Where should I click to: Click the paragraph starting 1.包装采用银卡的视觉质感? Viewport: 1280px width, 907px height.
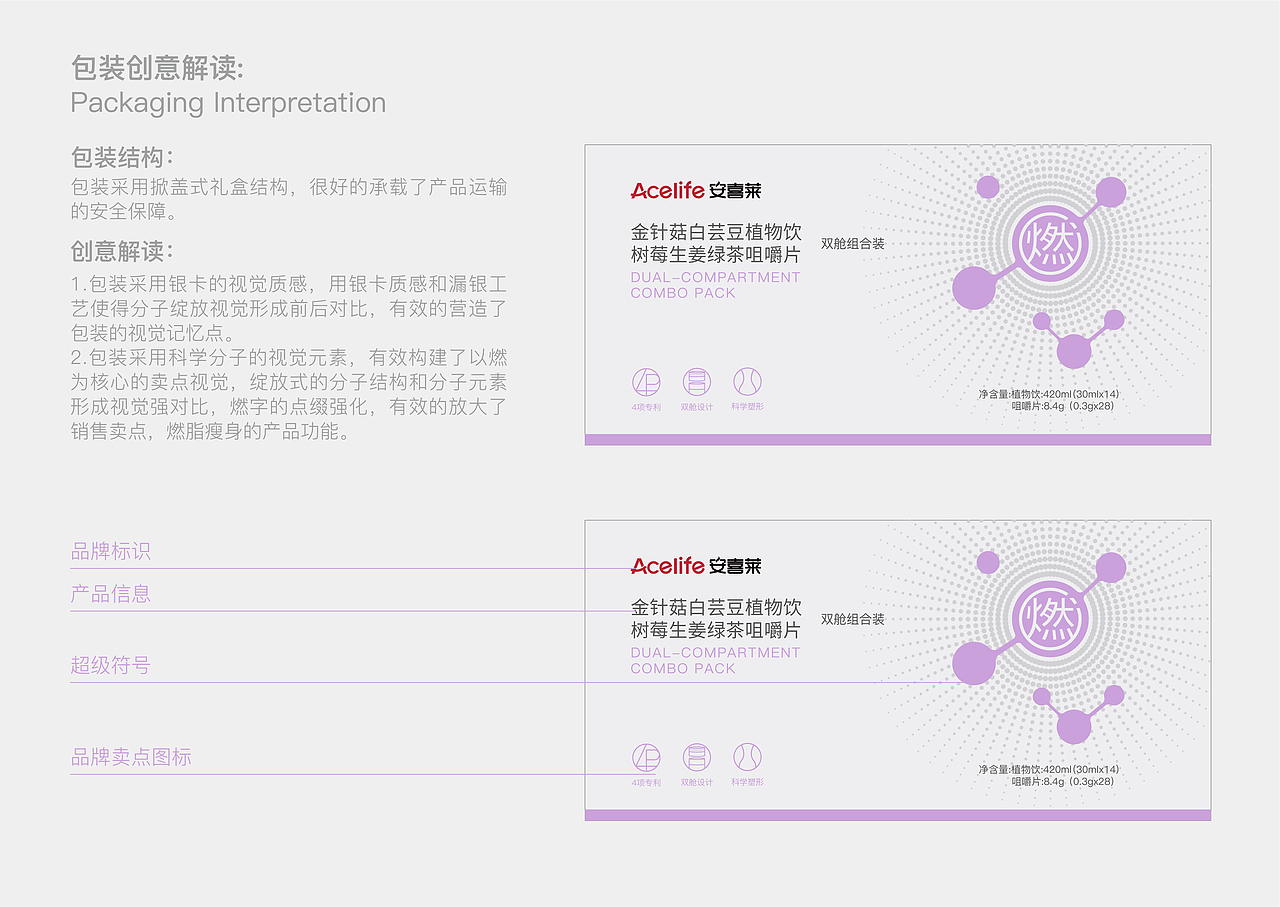click(289, 308)
